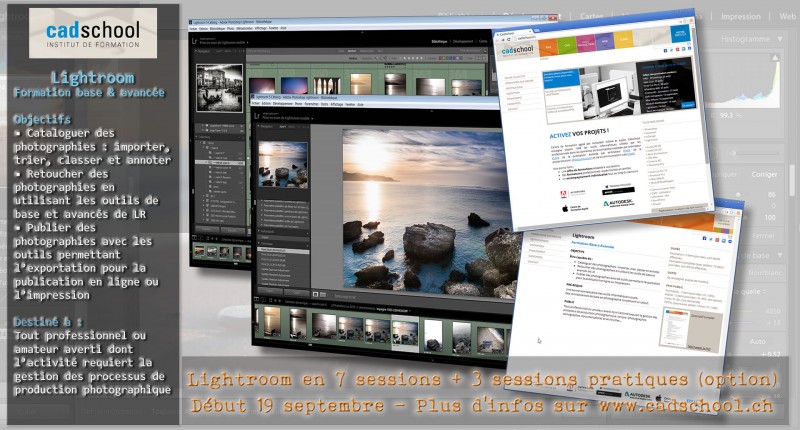Collapse Collections panel in rear Lightroom
The width and height of the screenshot is (800, 430).
pos(197,137)
